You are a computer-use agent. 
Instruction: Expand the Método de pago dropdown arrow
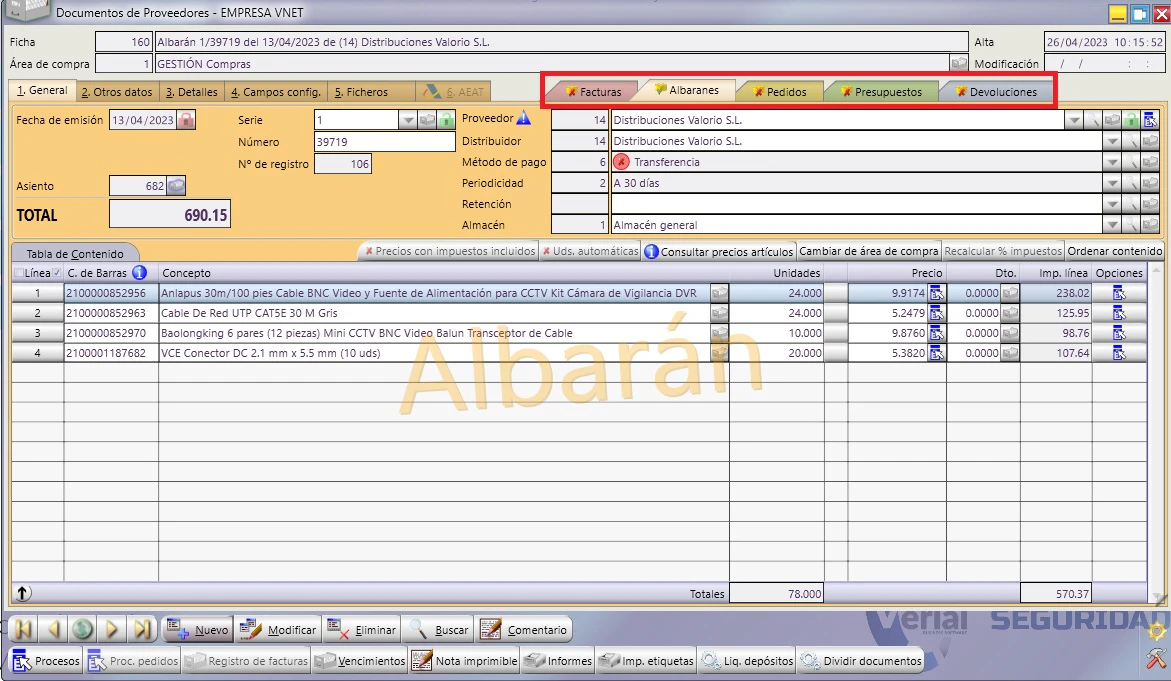point(1112,162)
